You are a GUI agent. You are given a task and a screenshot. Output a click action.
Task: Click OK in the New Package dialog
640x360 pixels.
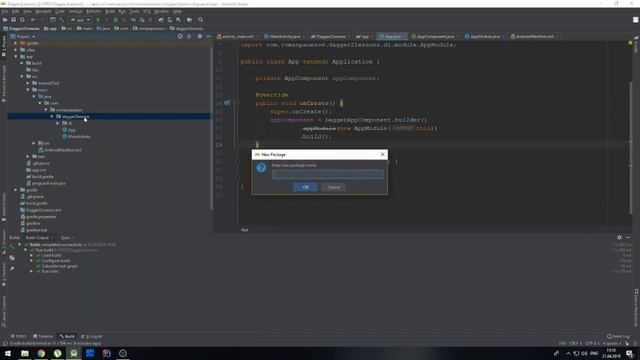point(305,187)
